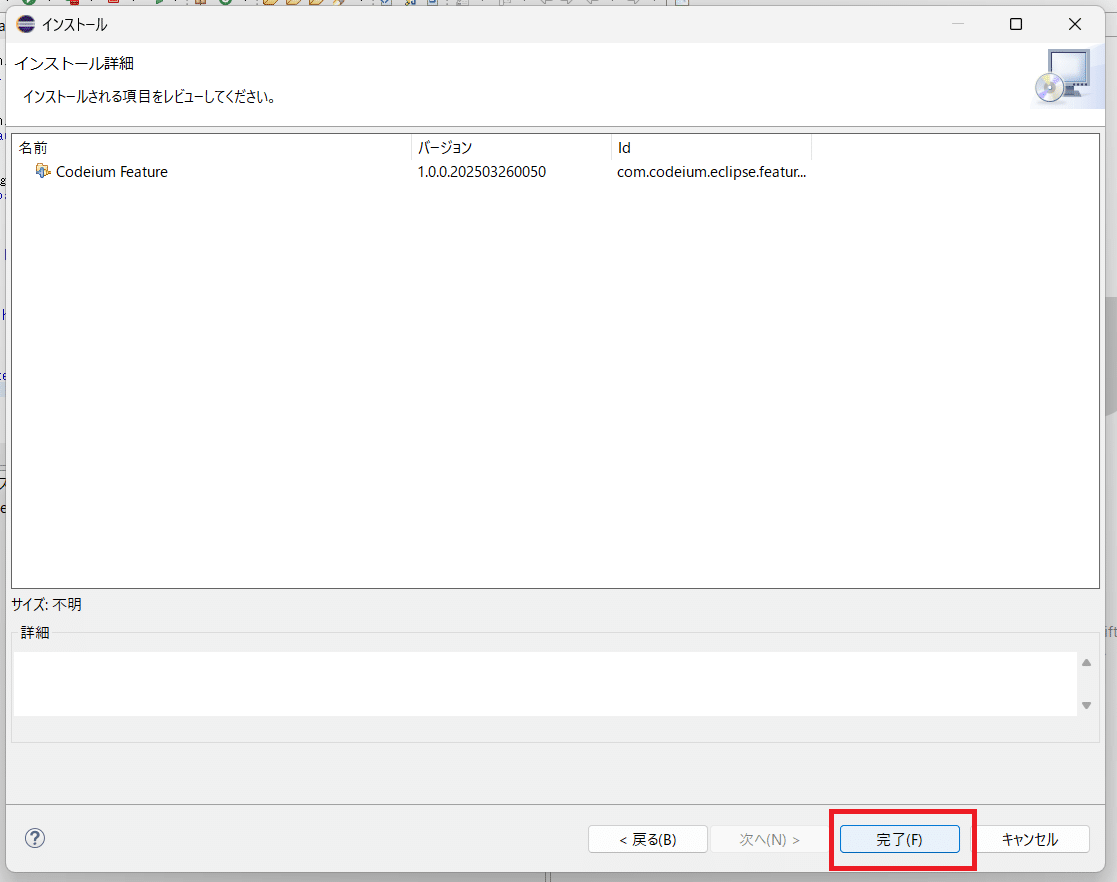Click the Codeium Feature plug-in icon

click(x=43, y=171)
